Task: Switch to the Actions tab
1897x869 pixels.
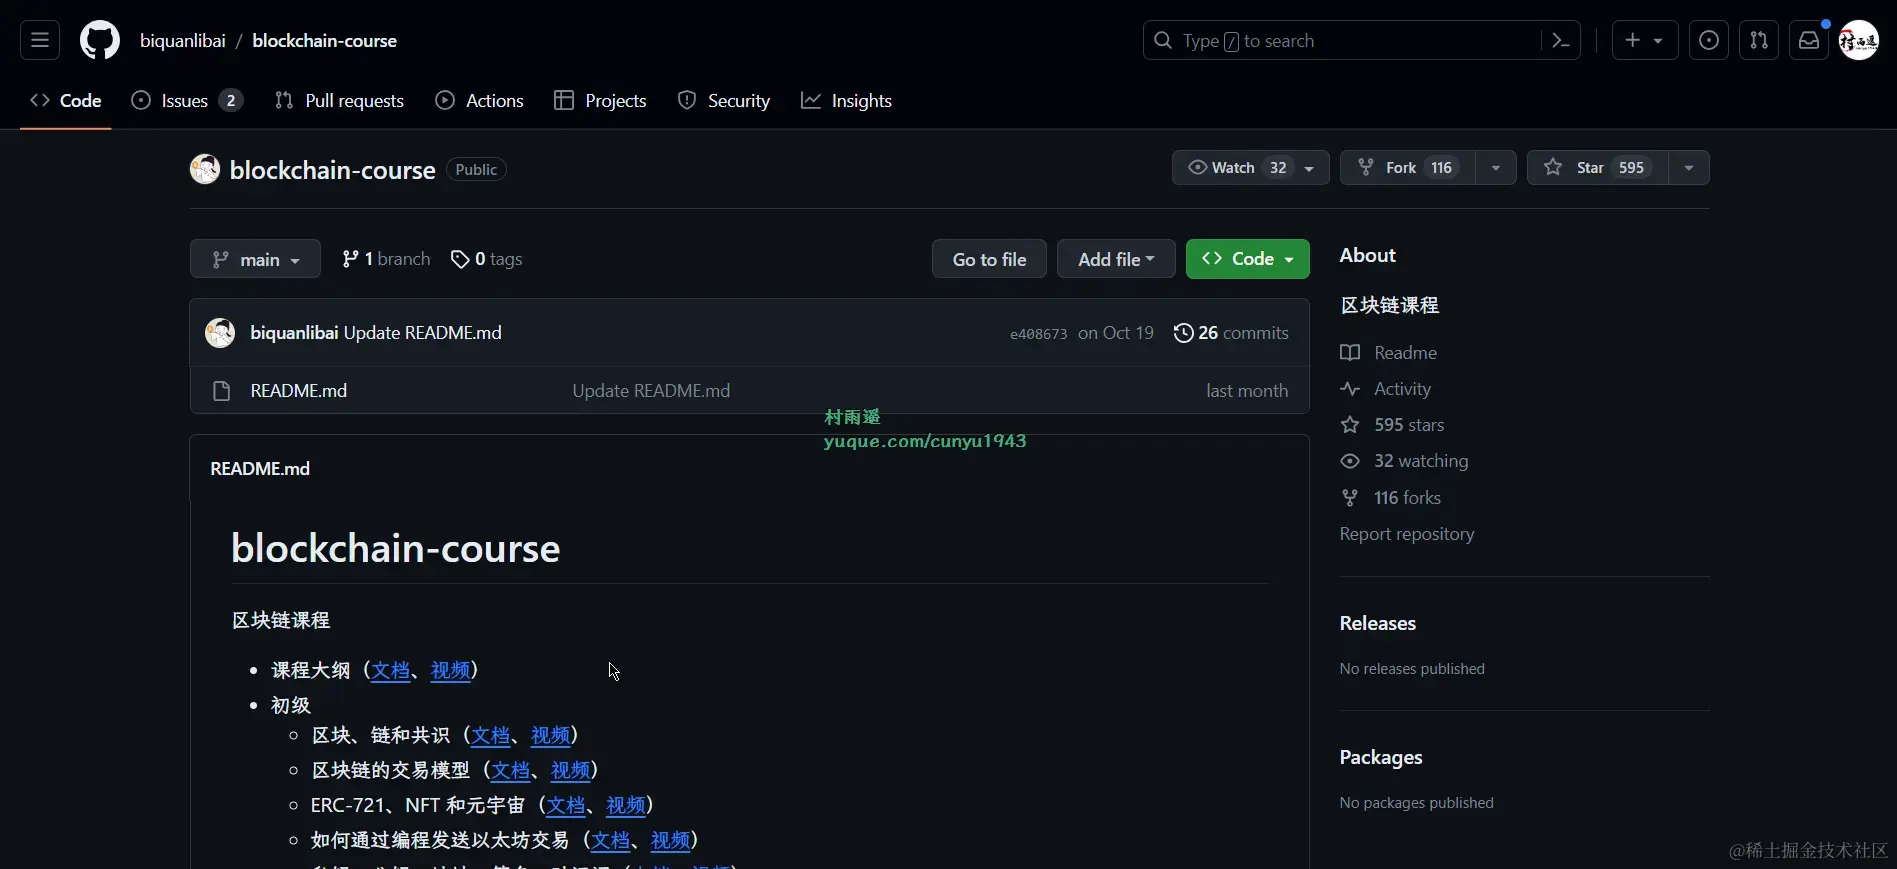Action: point(480,100)
